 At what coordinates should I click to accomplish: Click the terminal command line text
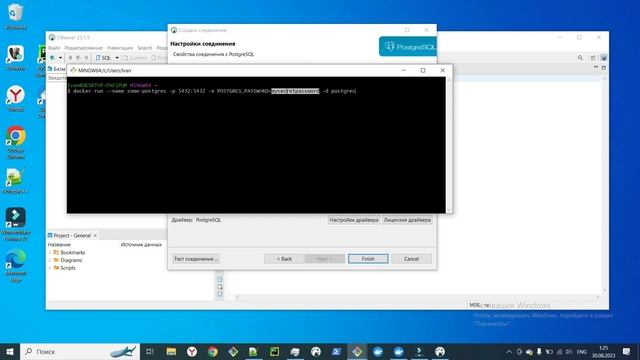(x=212, y=91)
